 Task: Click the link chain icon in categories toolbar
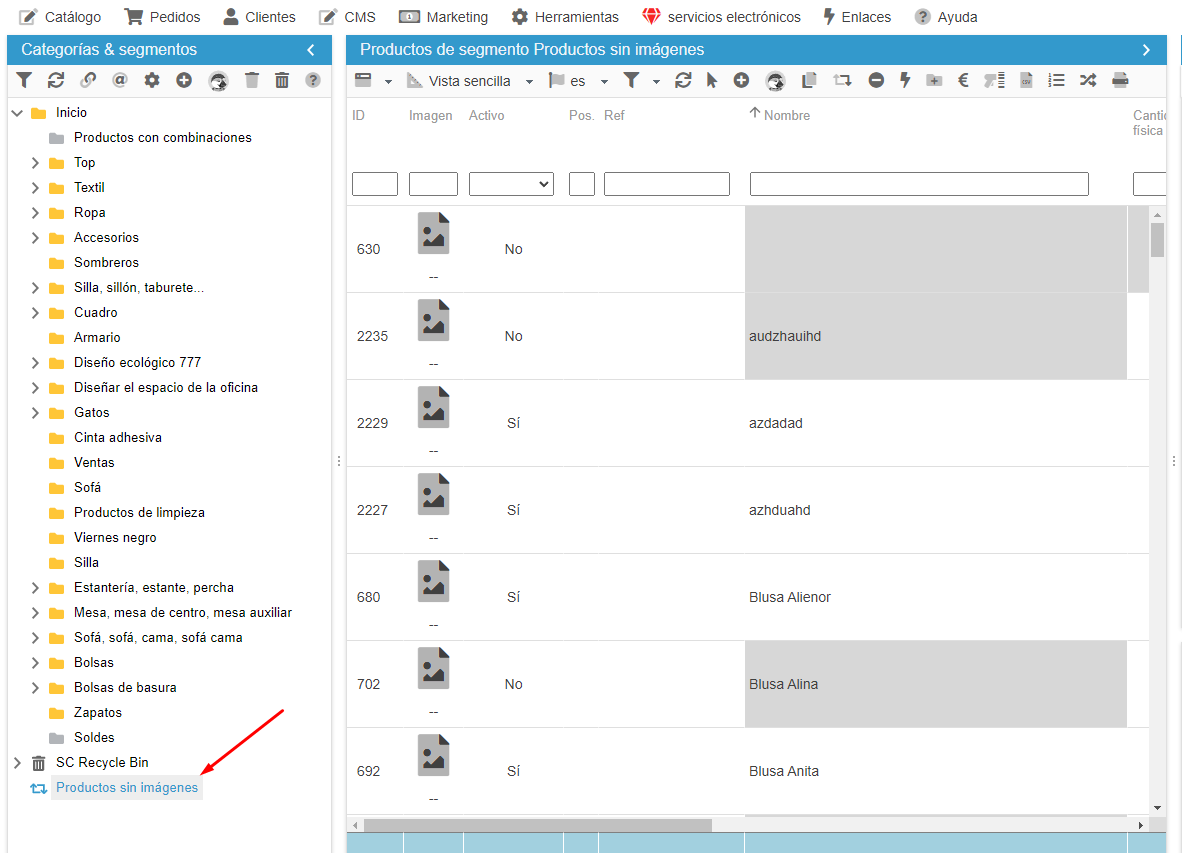point(88,81)
